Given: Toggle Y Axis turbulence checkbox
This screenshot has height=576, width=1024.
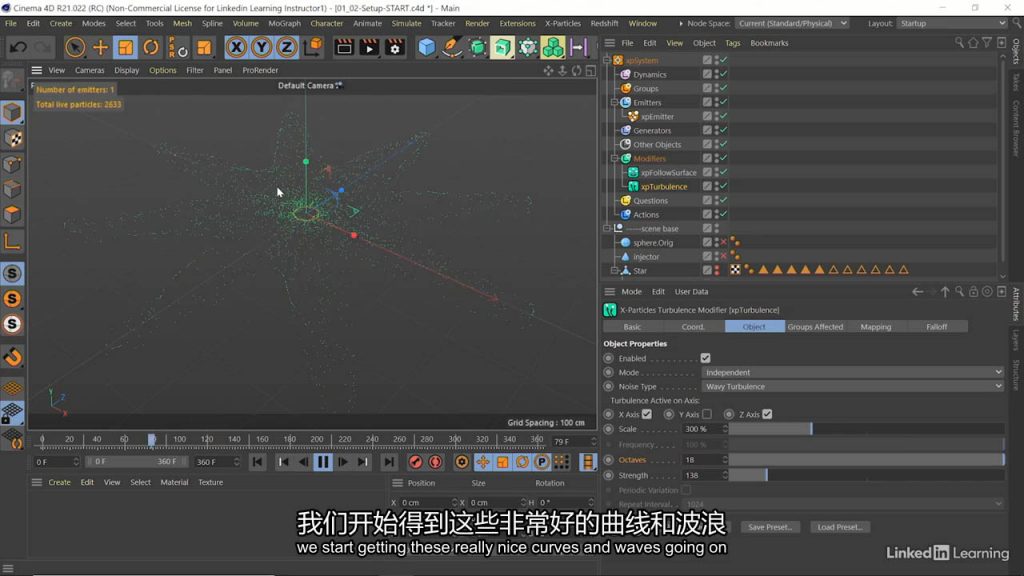Looking at the screenshot, I should 707,414.
